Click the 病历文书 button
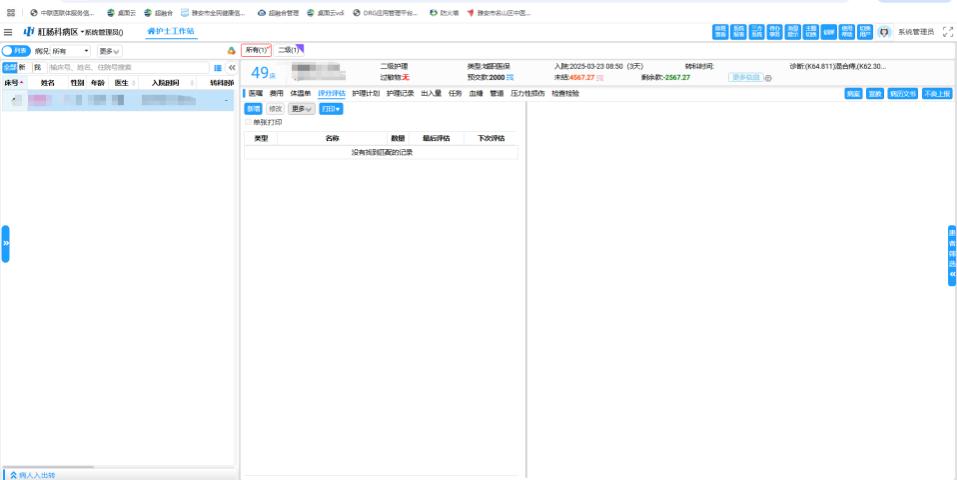This screenshot has width=957, height=480. (x=902, y=93)
